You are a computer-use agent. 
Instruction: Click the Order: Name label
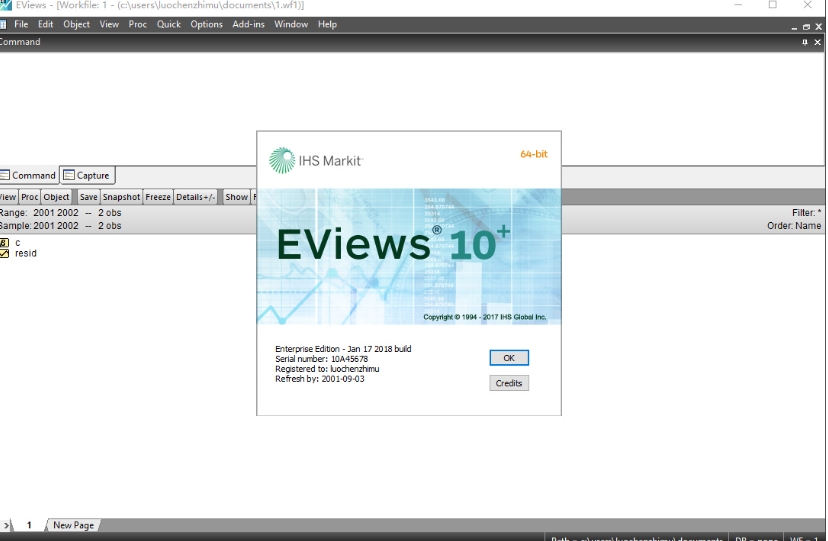pyautogui.click(x=794, y=225)
